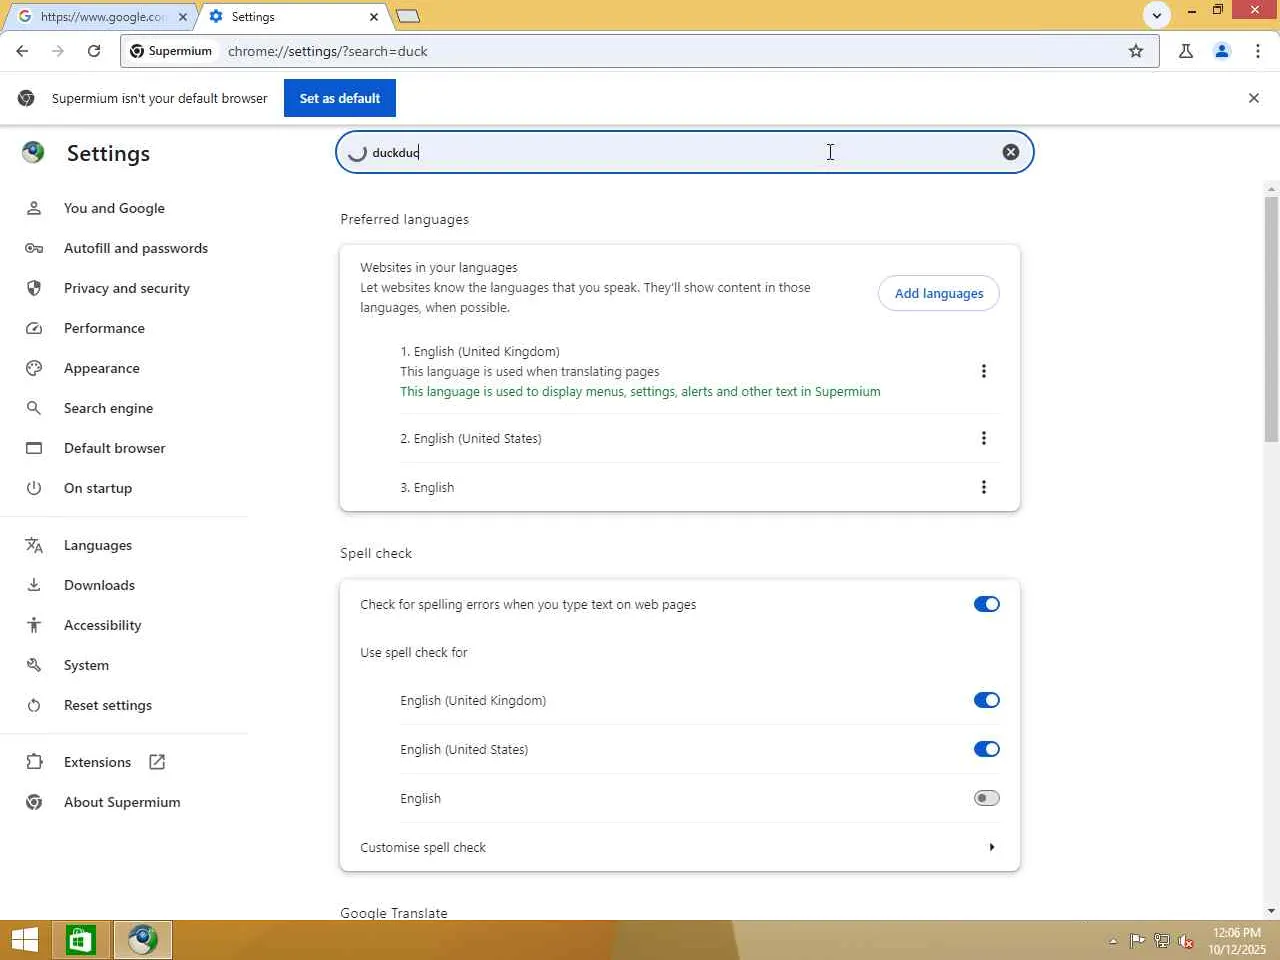
Task: Open the Action Center flag icon
Action: (1137, 941)
